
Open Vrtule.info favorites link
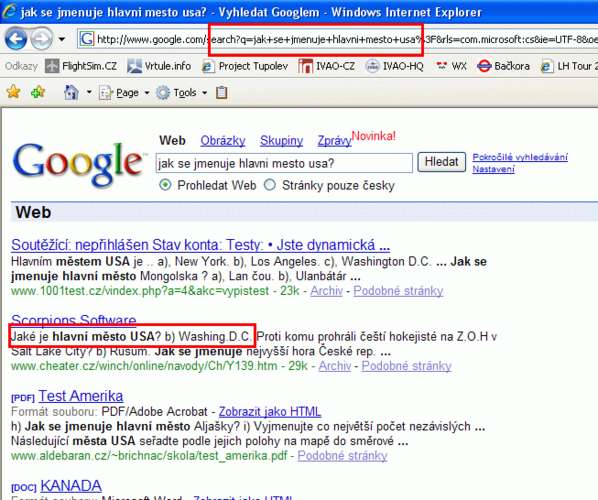pyautogui.click(x=159, y=66)
